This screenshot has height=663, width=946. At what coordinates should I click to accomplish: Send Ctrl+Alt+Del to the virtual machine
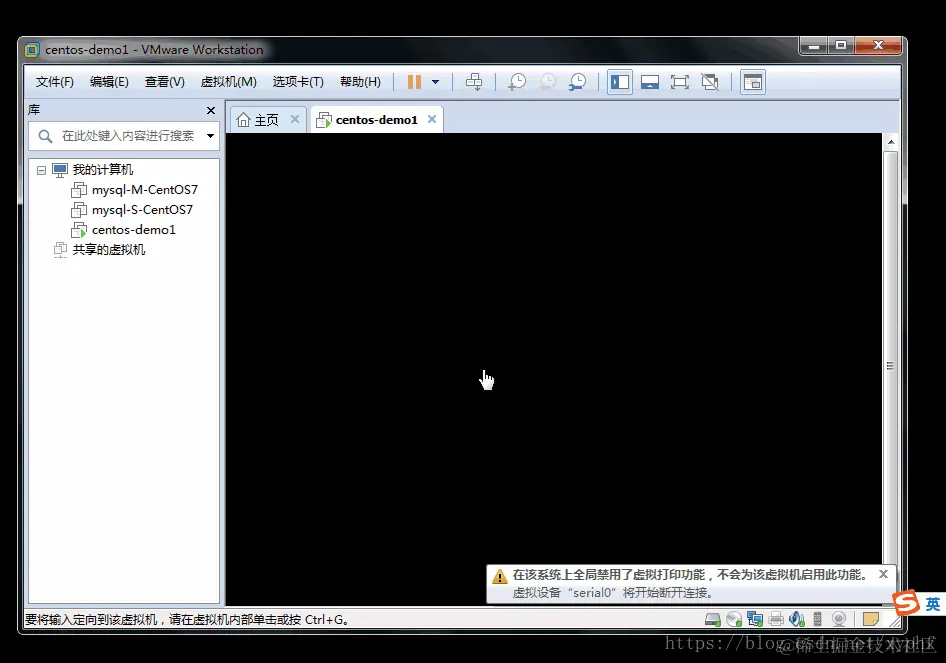coord(474,82)
